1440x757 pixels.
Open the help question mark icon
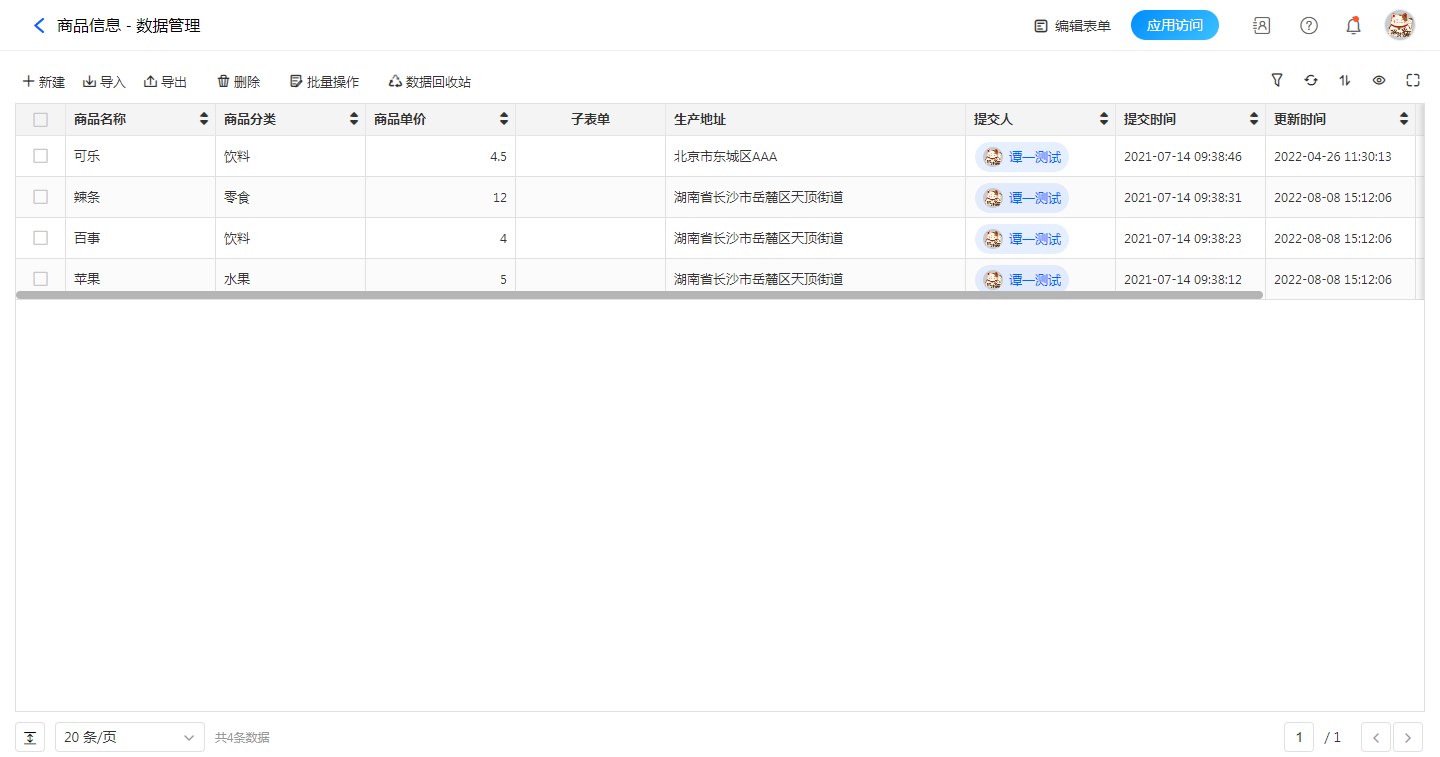(x=1308, y=26)
